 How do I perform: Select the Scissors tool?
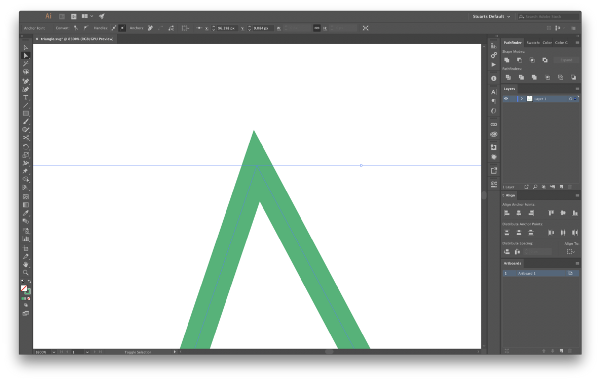[x=26, y=138]
